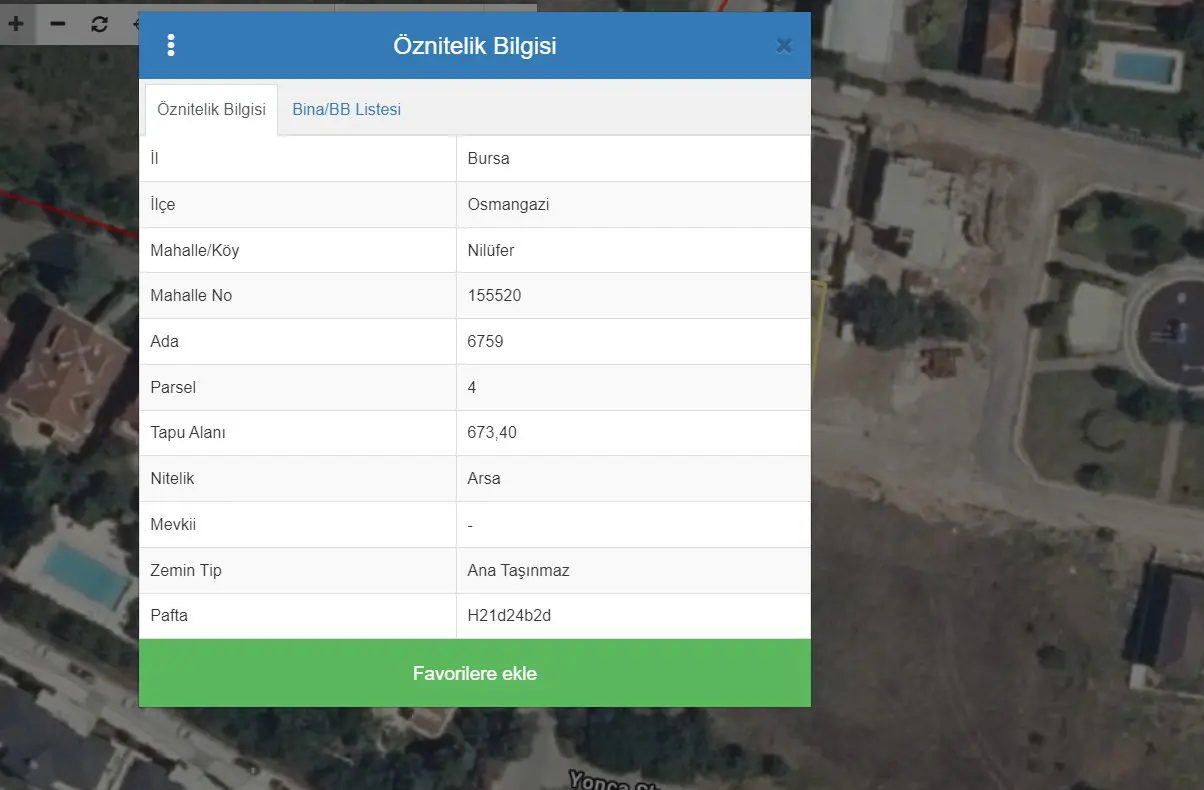Click the refresh map icon

click(x=99, y=23)
